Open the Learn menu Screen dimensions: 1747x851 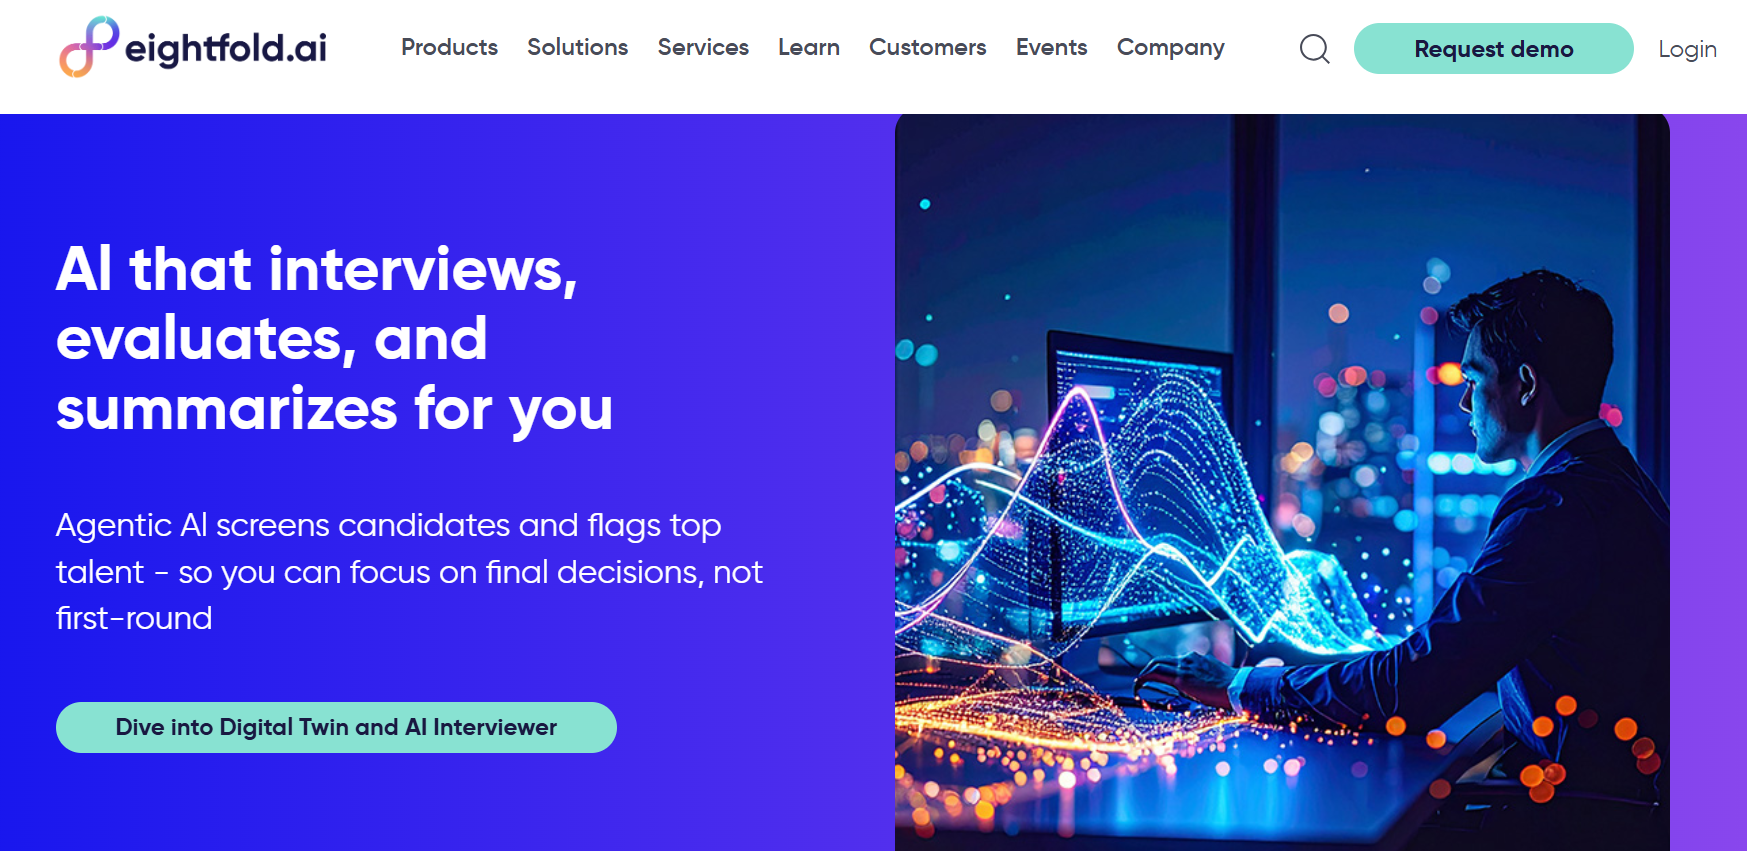coord(808,47)
